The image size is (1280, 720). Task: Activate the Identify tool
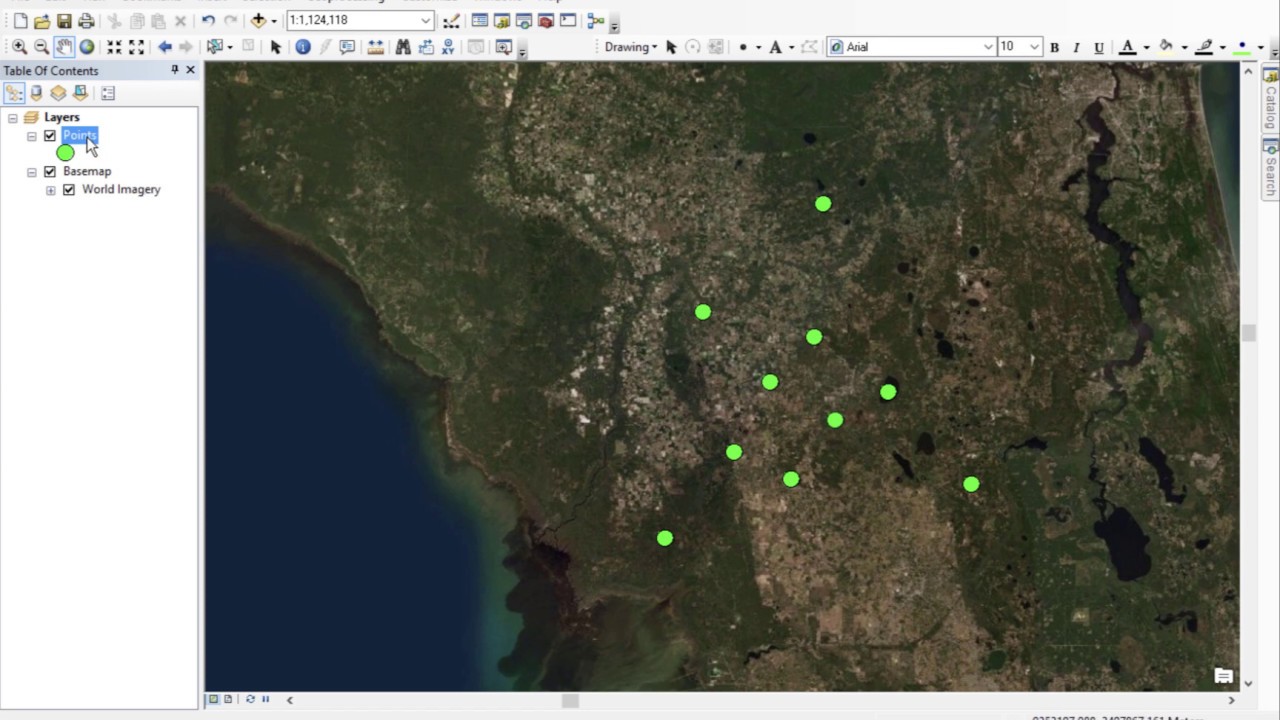(x=303, y=47)
